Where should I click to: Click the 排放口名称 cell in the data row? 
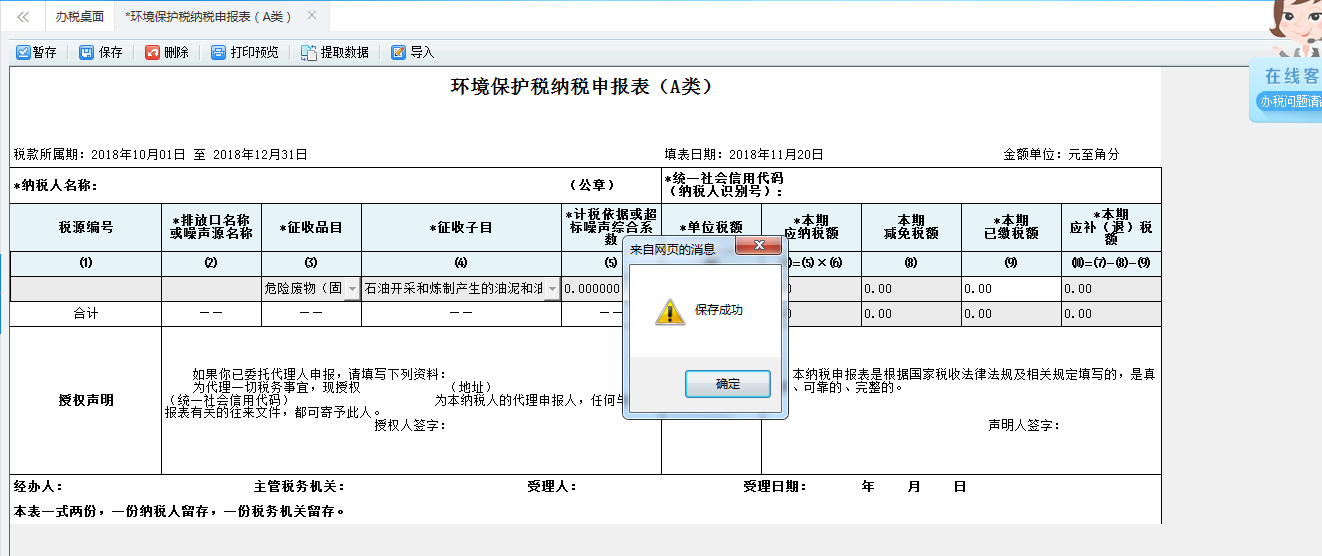coord(211,289)
